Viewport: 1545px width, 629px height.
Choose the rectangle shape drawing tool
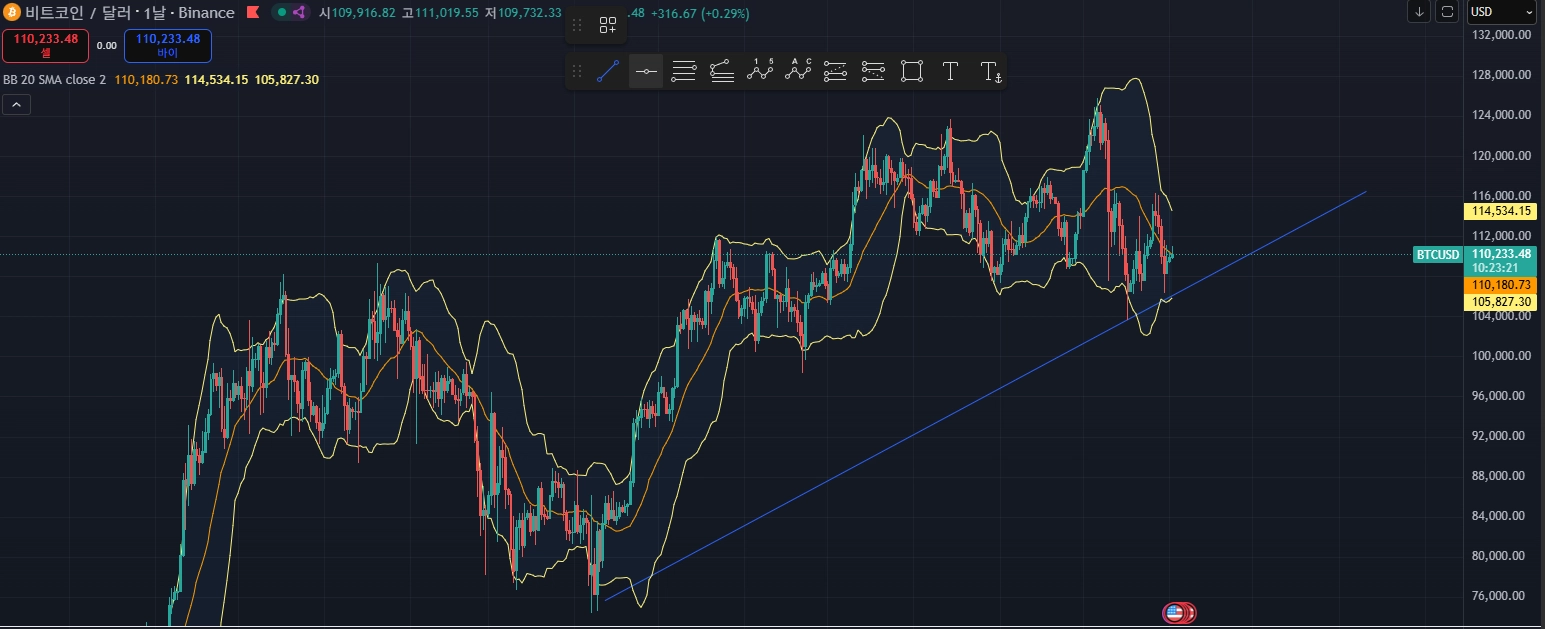911,71
